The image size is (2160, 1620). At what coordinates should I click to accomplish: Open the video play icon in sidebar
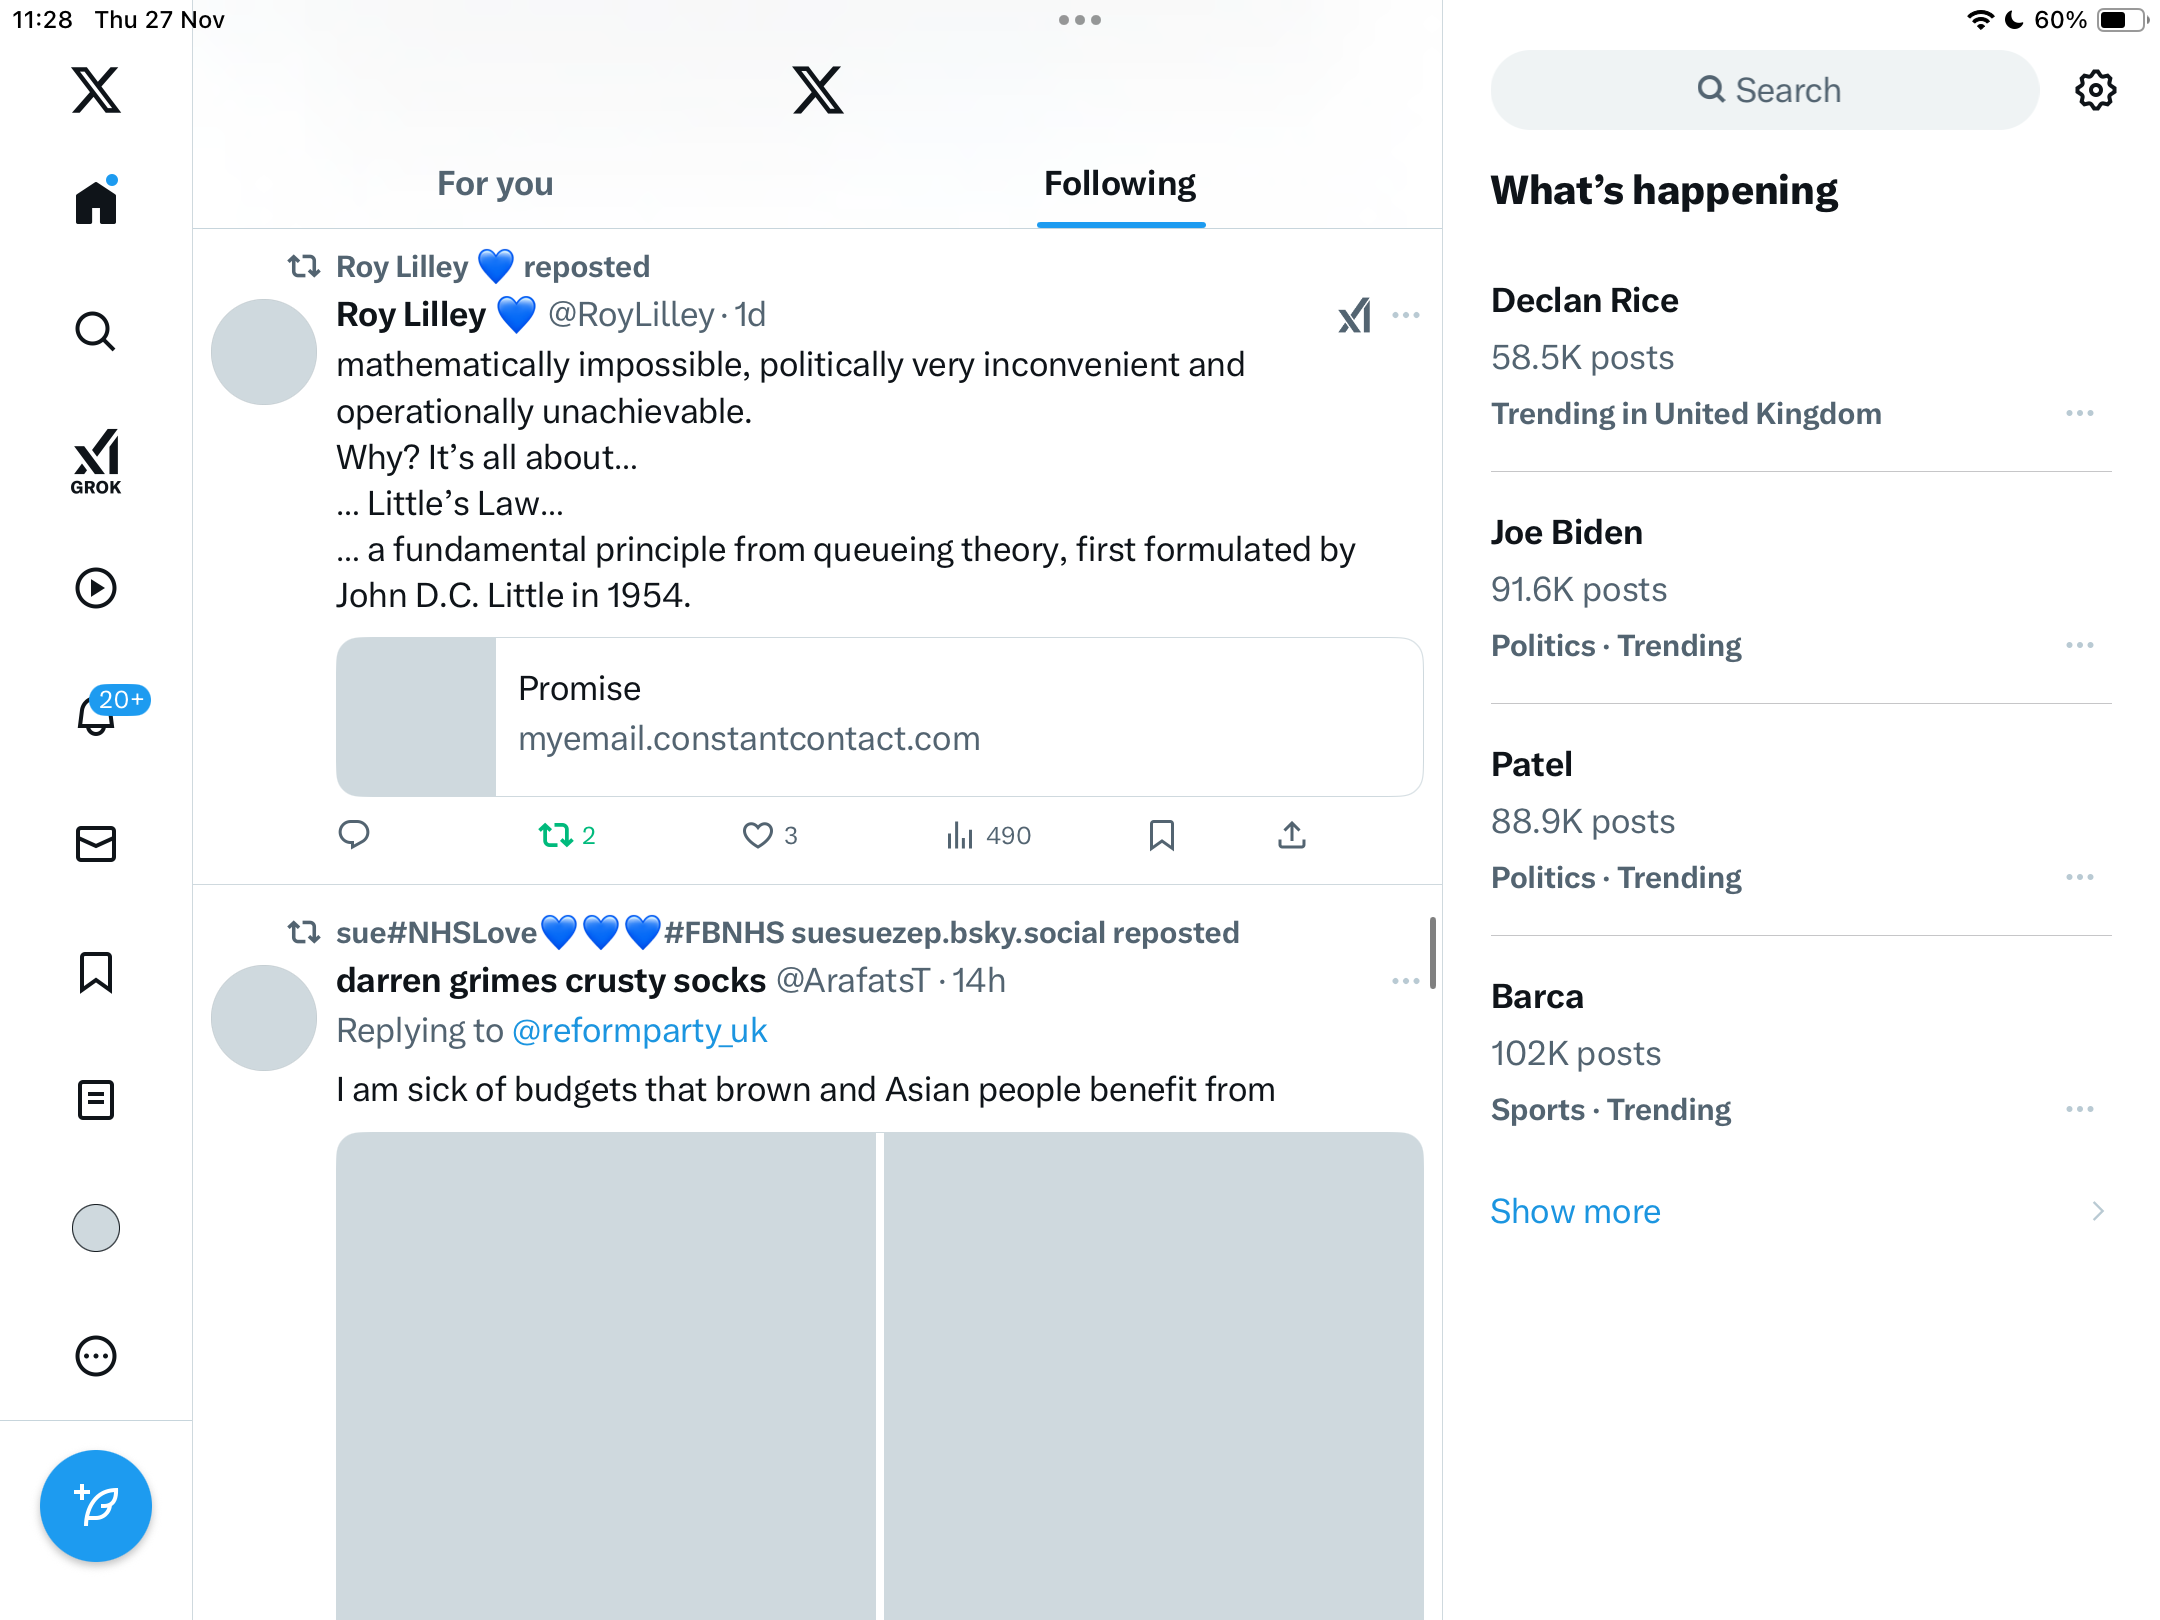pos(96,588)
